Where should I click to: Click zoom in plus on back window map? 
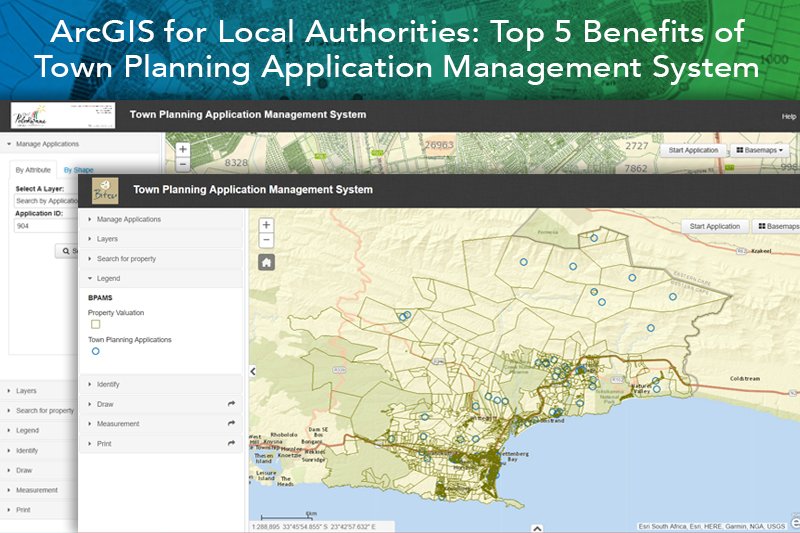183,149
